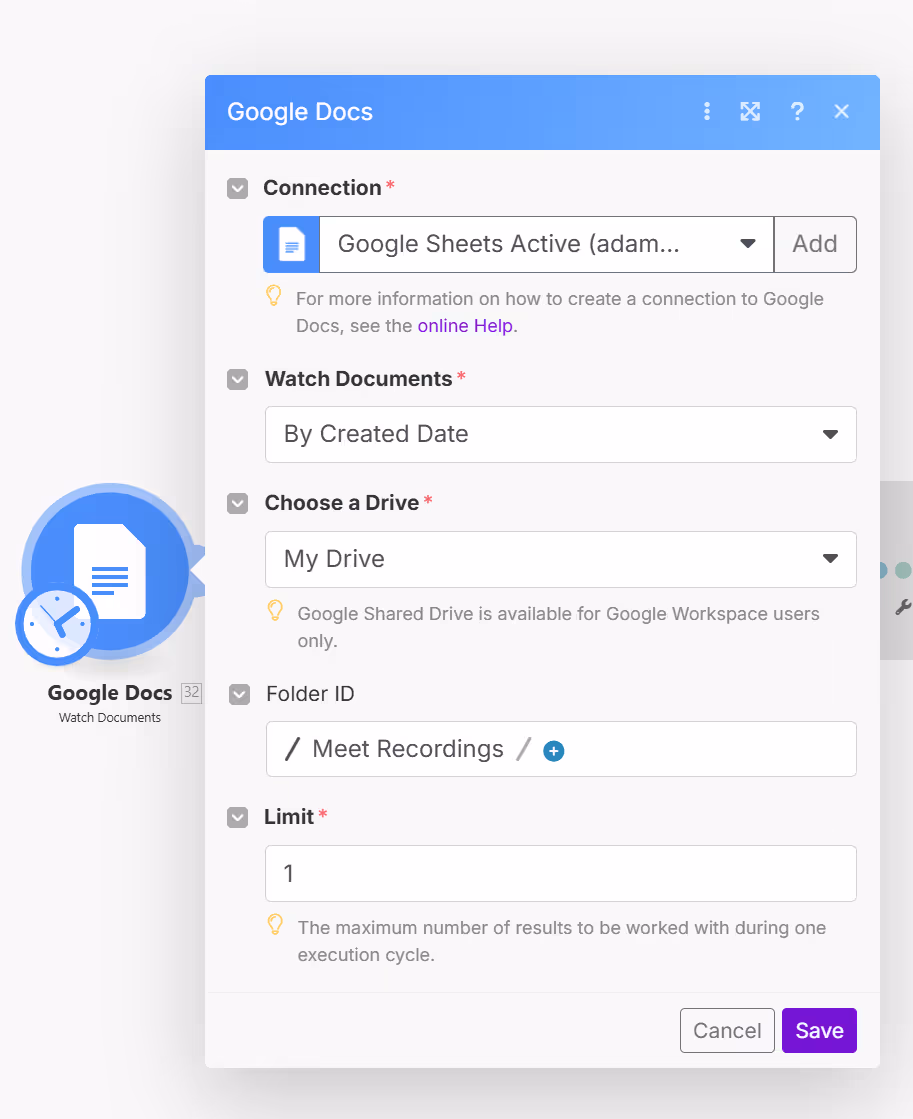Toggle the Limit field chevron
The image size is (913, 1119).
(238, 817)
